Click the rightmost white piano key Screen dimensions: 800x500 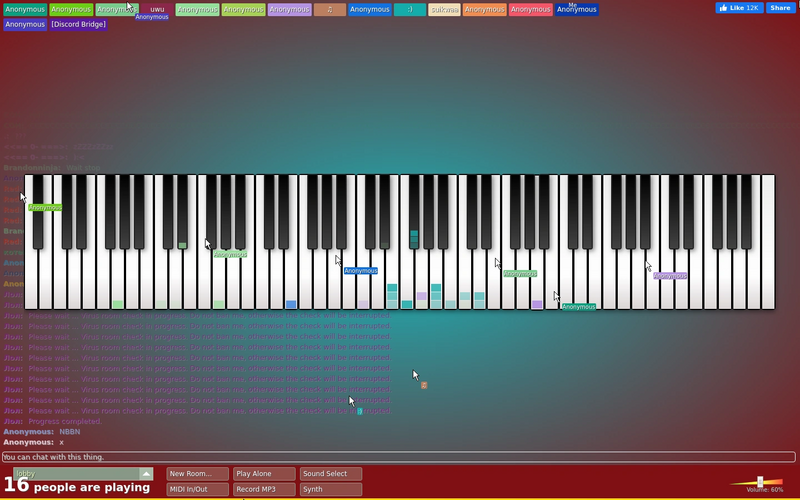768,242
